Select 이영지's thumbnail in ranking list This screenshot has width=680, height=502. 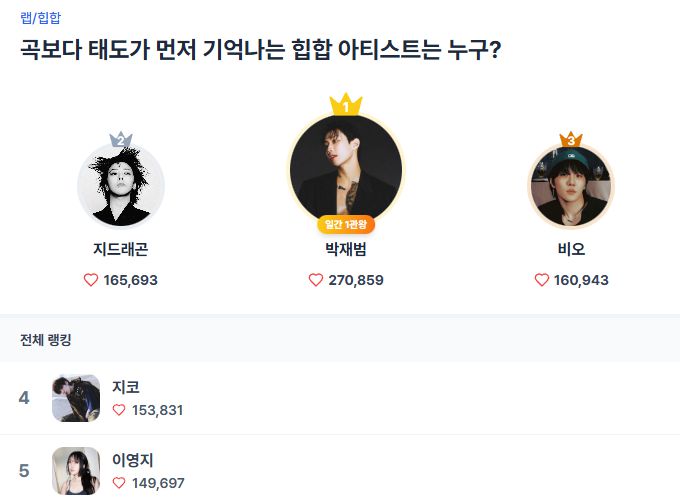click(x=76, y=470)
